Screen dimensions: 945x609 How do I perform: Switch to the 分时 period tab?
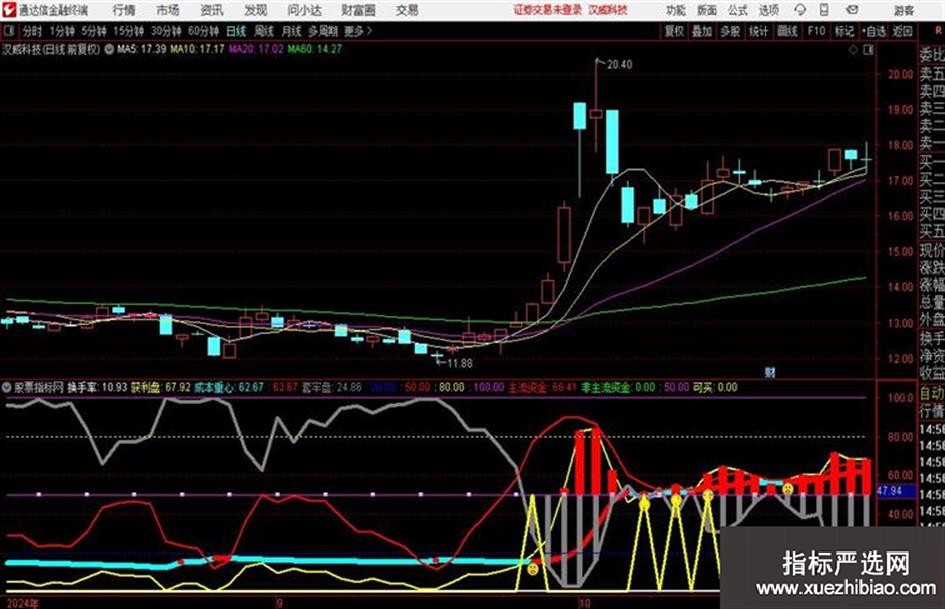coord(32,31)
